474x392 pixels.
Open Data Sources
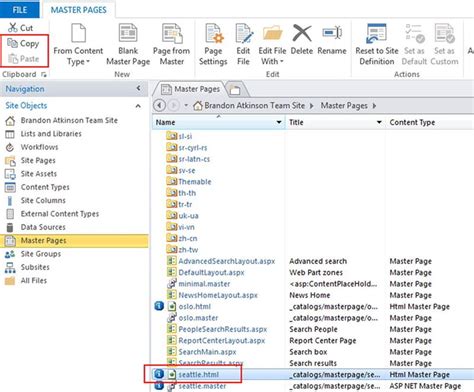click(43, 227)
